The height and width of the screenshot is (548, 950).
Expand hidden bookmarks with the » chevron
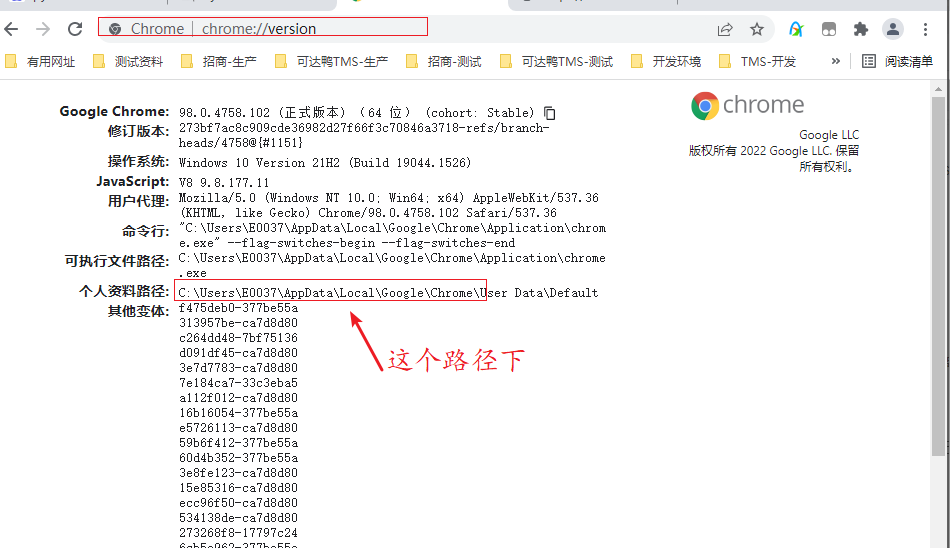[835, 61]
